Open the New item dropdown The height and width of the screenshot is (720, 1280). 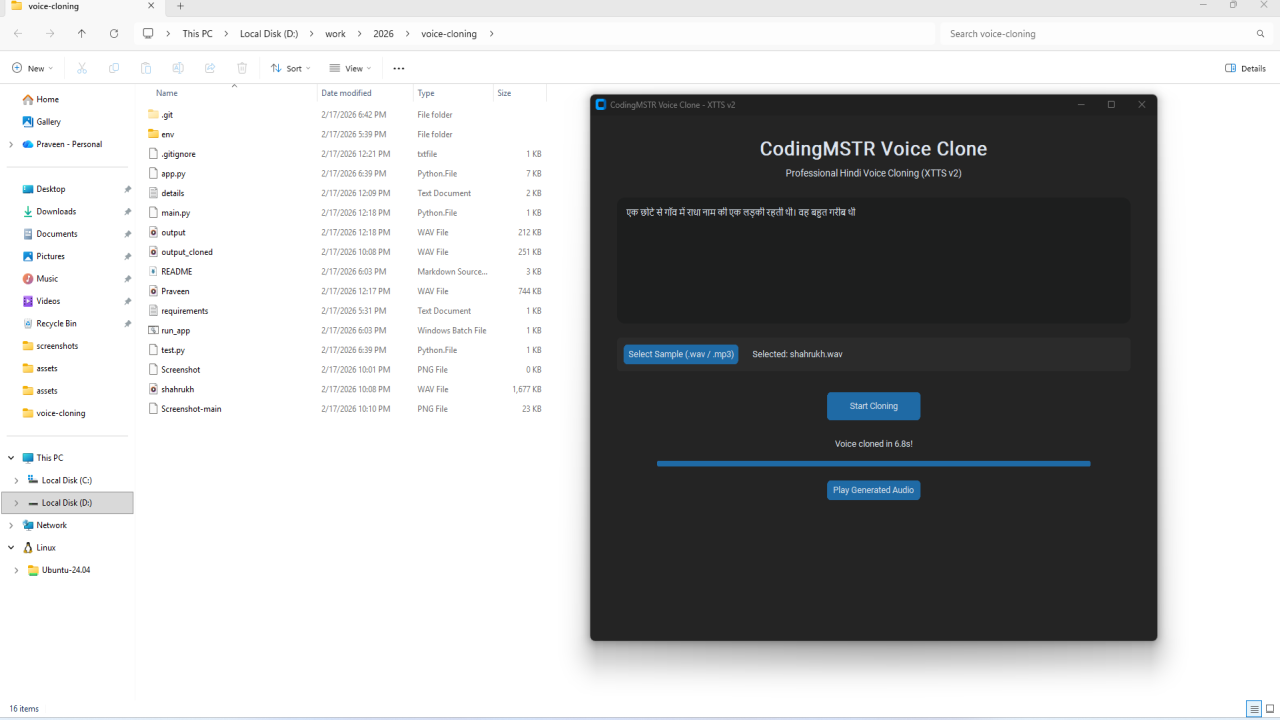33,68
